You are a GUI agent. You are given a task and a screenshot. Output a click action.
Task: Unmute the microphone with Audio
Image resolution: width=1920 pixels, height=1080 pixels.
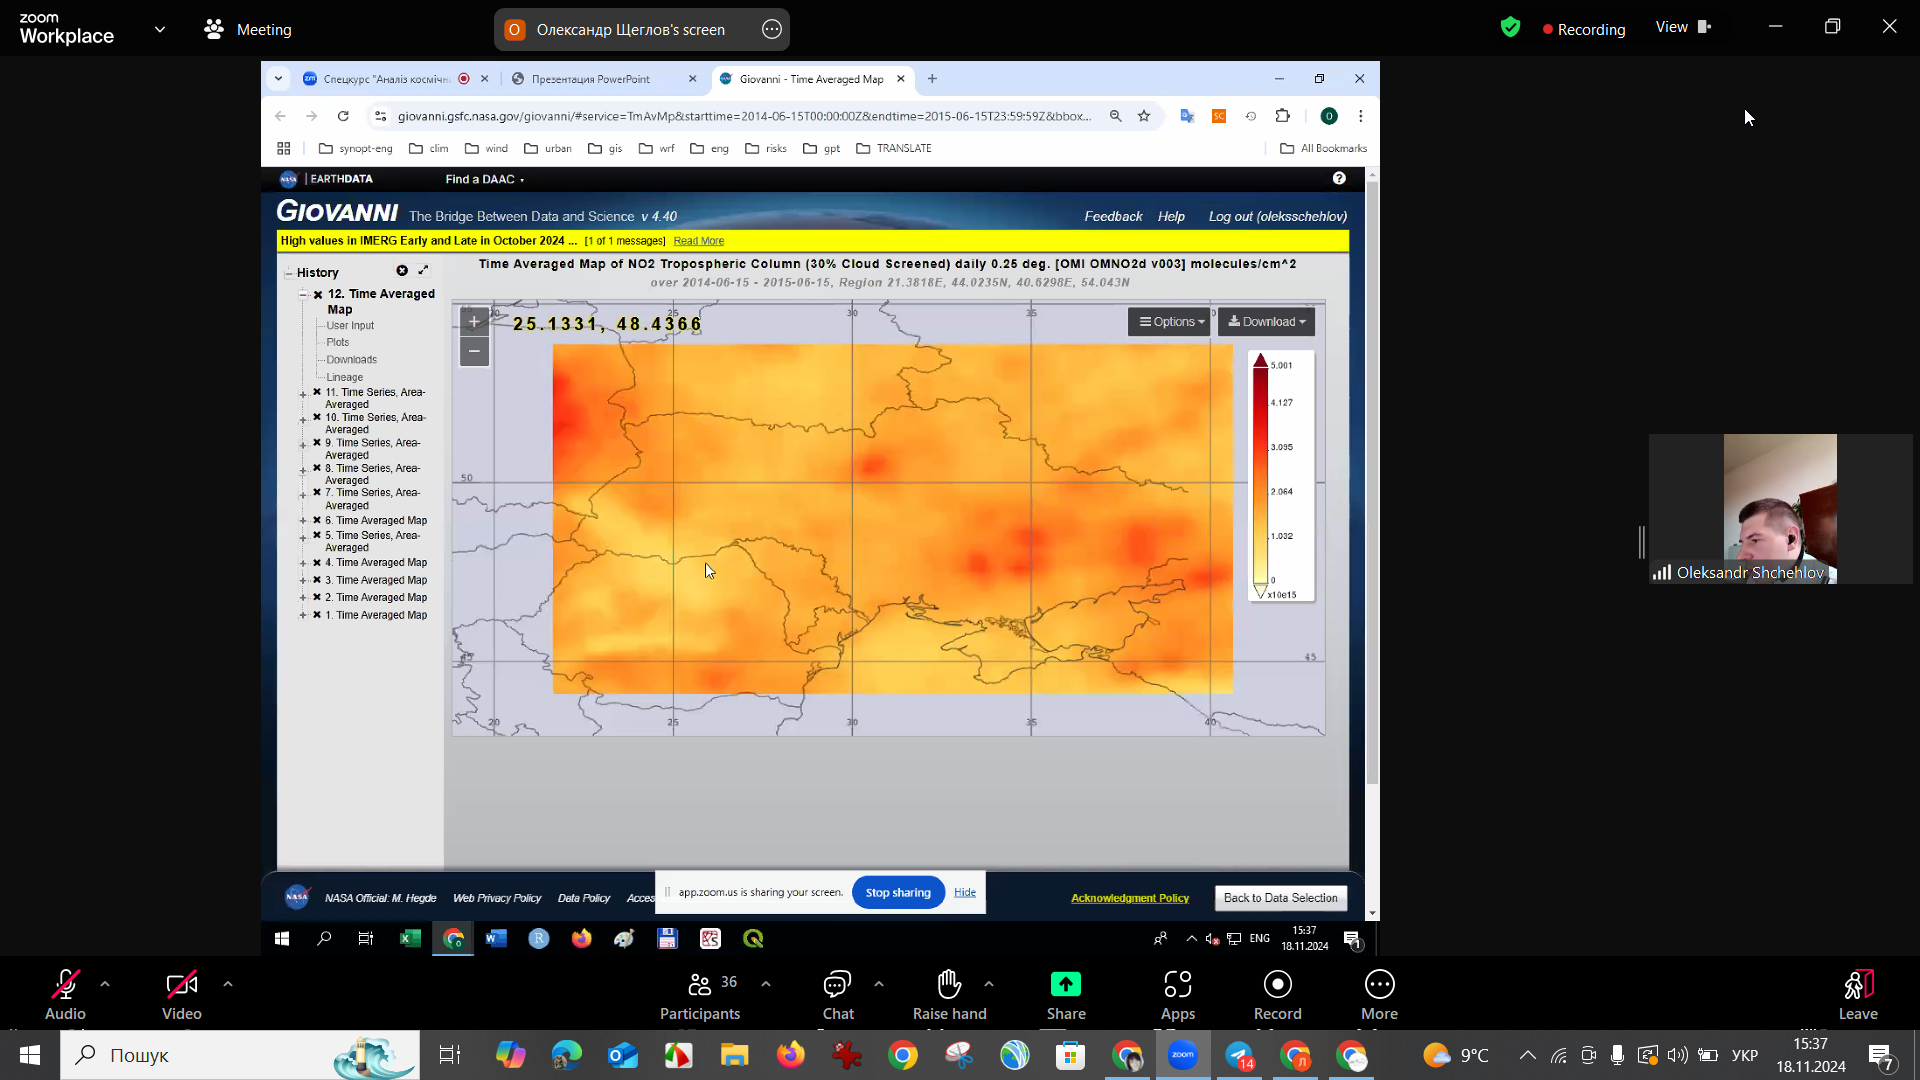pyautogui.click(x=65, y=985)
